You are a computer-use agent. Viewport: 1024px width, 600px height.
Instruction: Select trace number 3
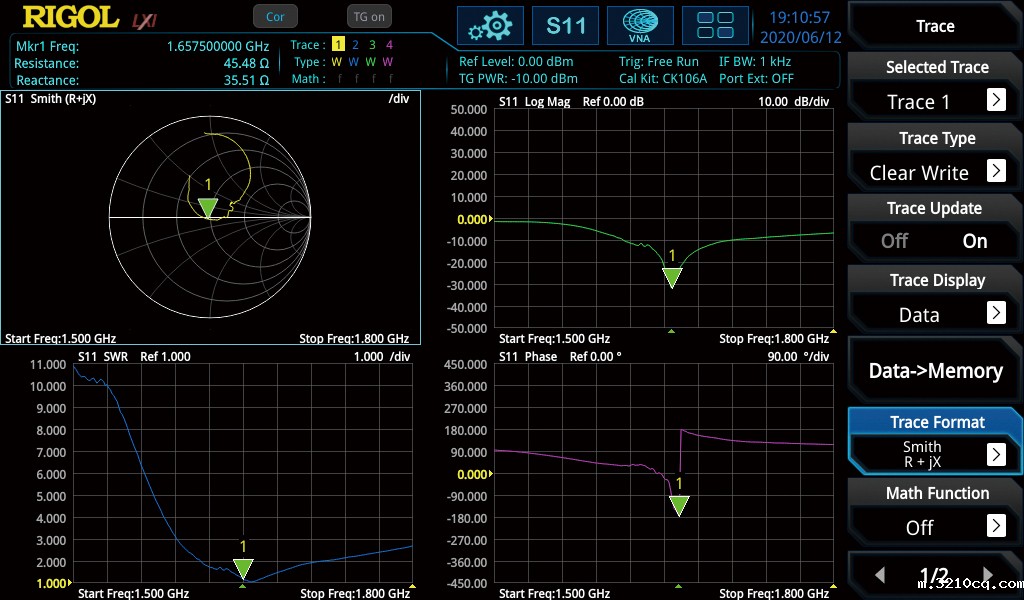point(372,44)
